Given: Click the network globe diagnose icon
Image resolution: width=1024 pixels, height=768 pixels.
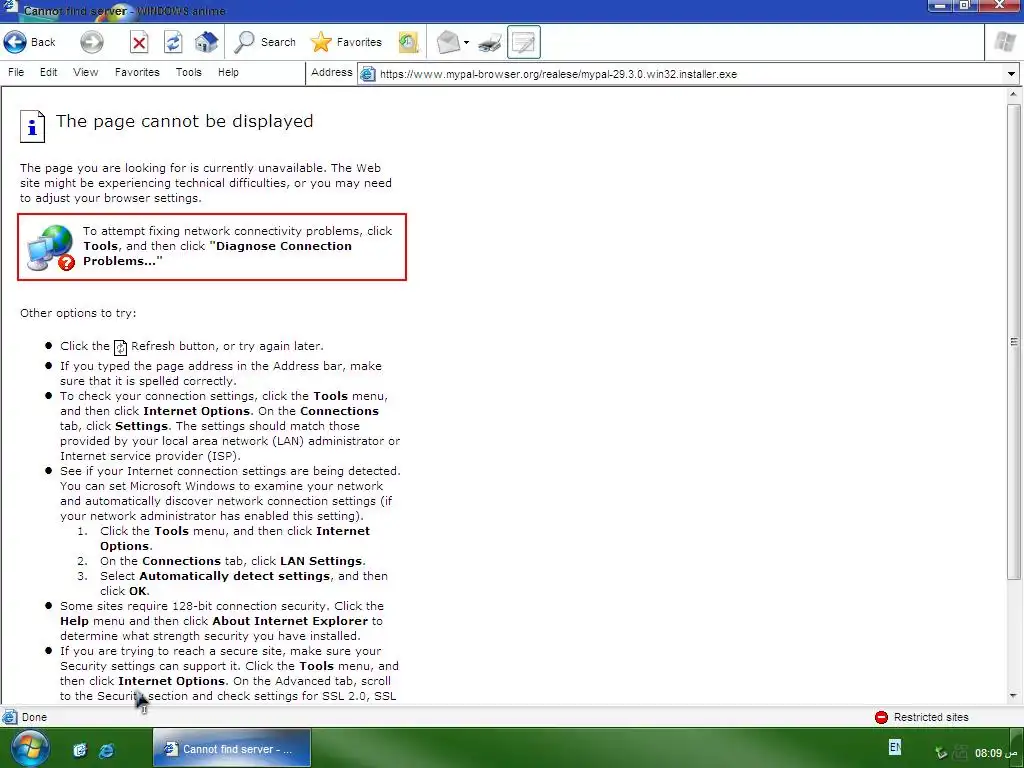Looking at the screenshot, I should click(51, 248).
